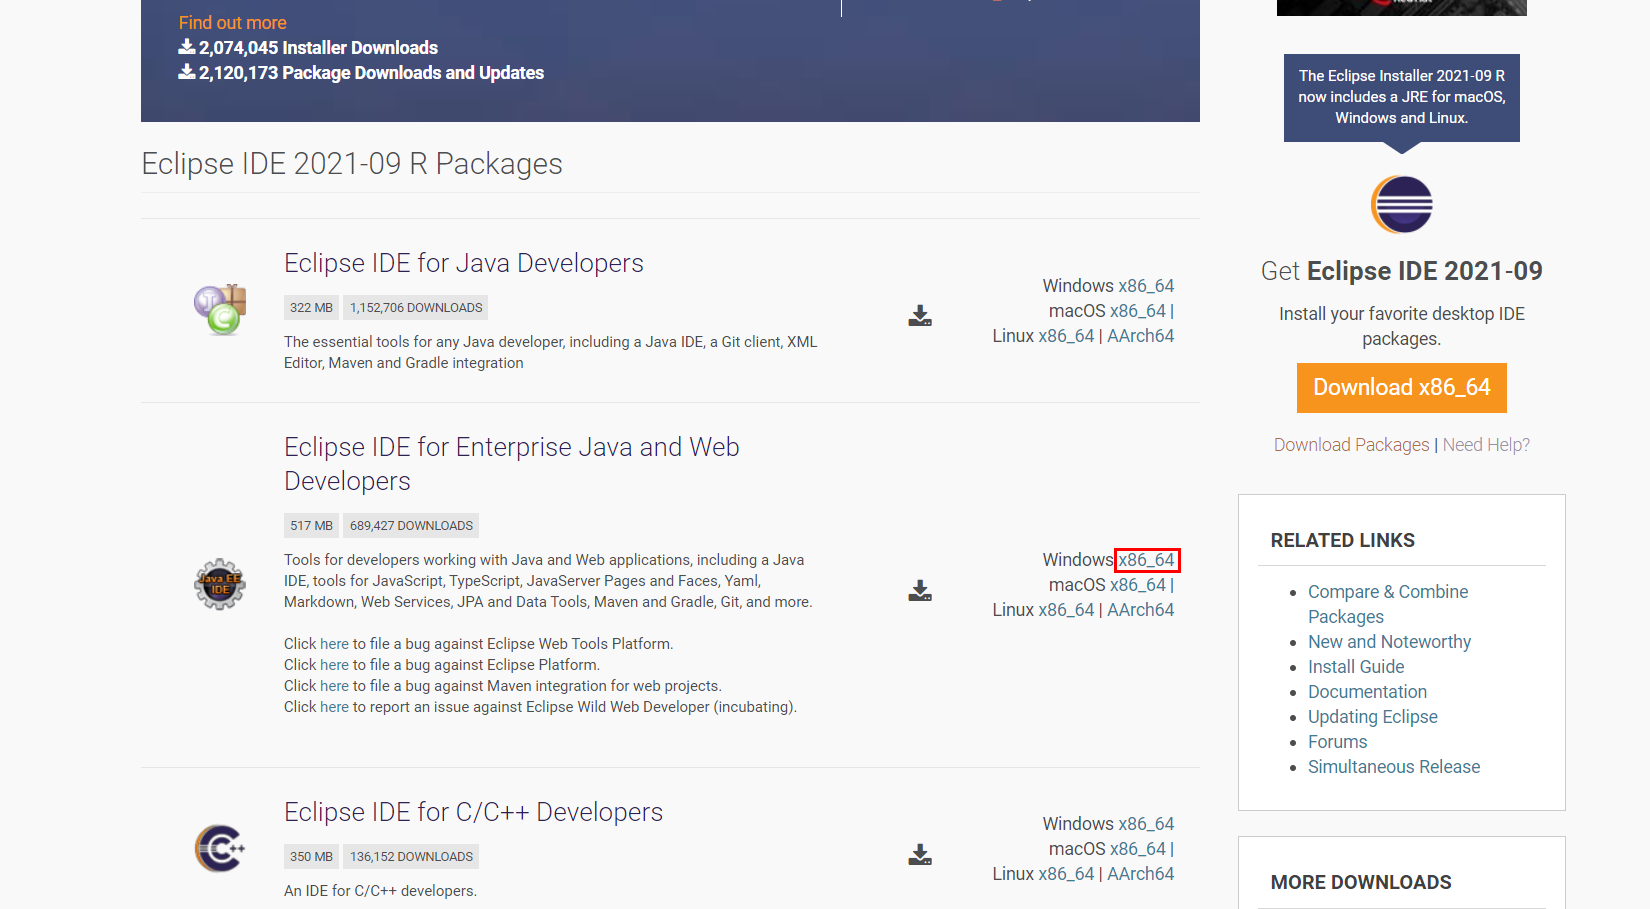Click Linux AArch64 link for Enterprise Java package
This screenshot has width=1650, height=909.
(1141, 610)
